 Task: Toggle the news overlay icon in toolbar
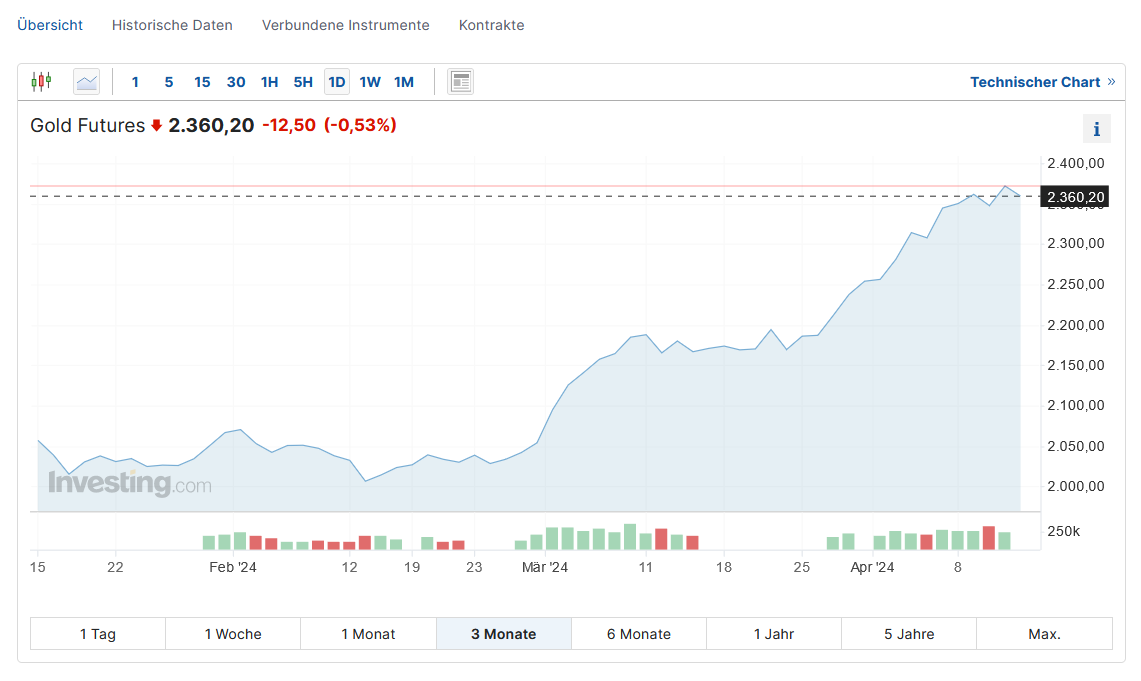tap(460, 82)
